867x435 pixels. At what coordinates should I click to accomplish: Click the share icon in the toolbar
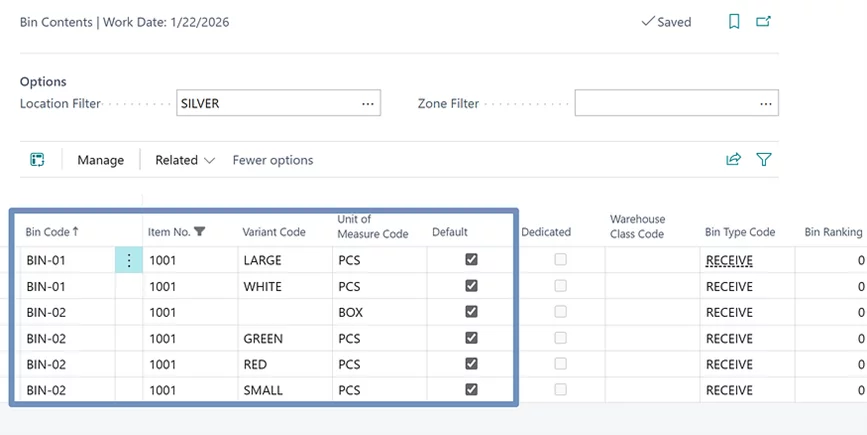(734, 160)
